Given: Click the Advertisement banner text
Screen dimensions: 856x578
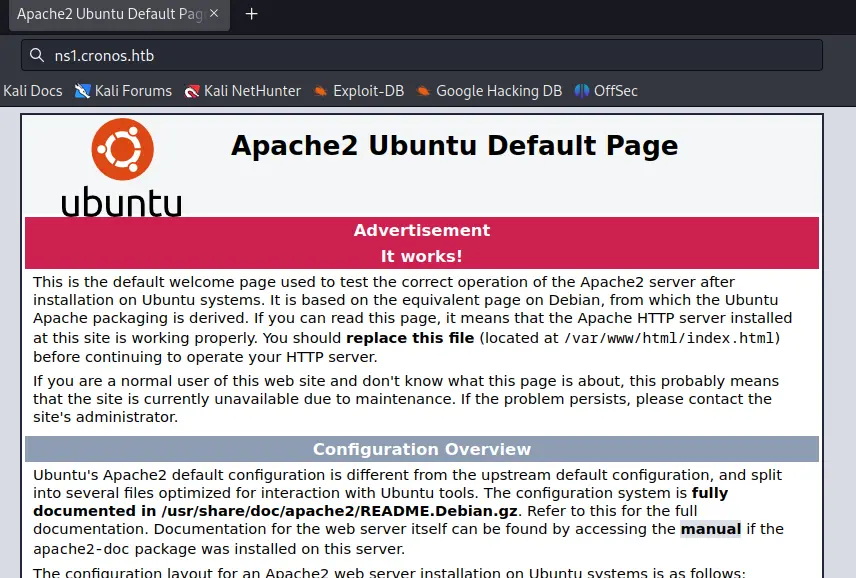Looking at the screenshot, I should pyautogui.click(x=421, y=230).
